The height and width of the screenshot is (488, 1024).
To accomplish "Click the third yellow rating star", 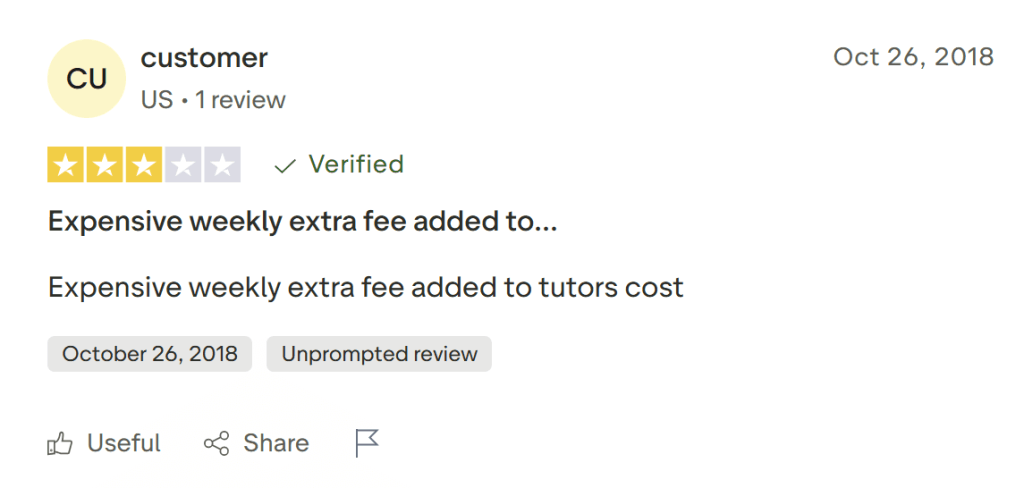I will [144, 166].
